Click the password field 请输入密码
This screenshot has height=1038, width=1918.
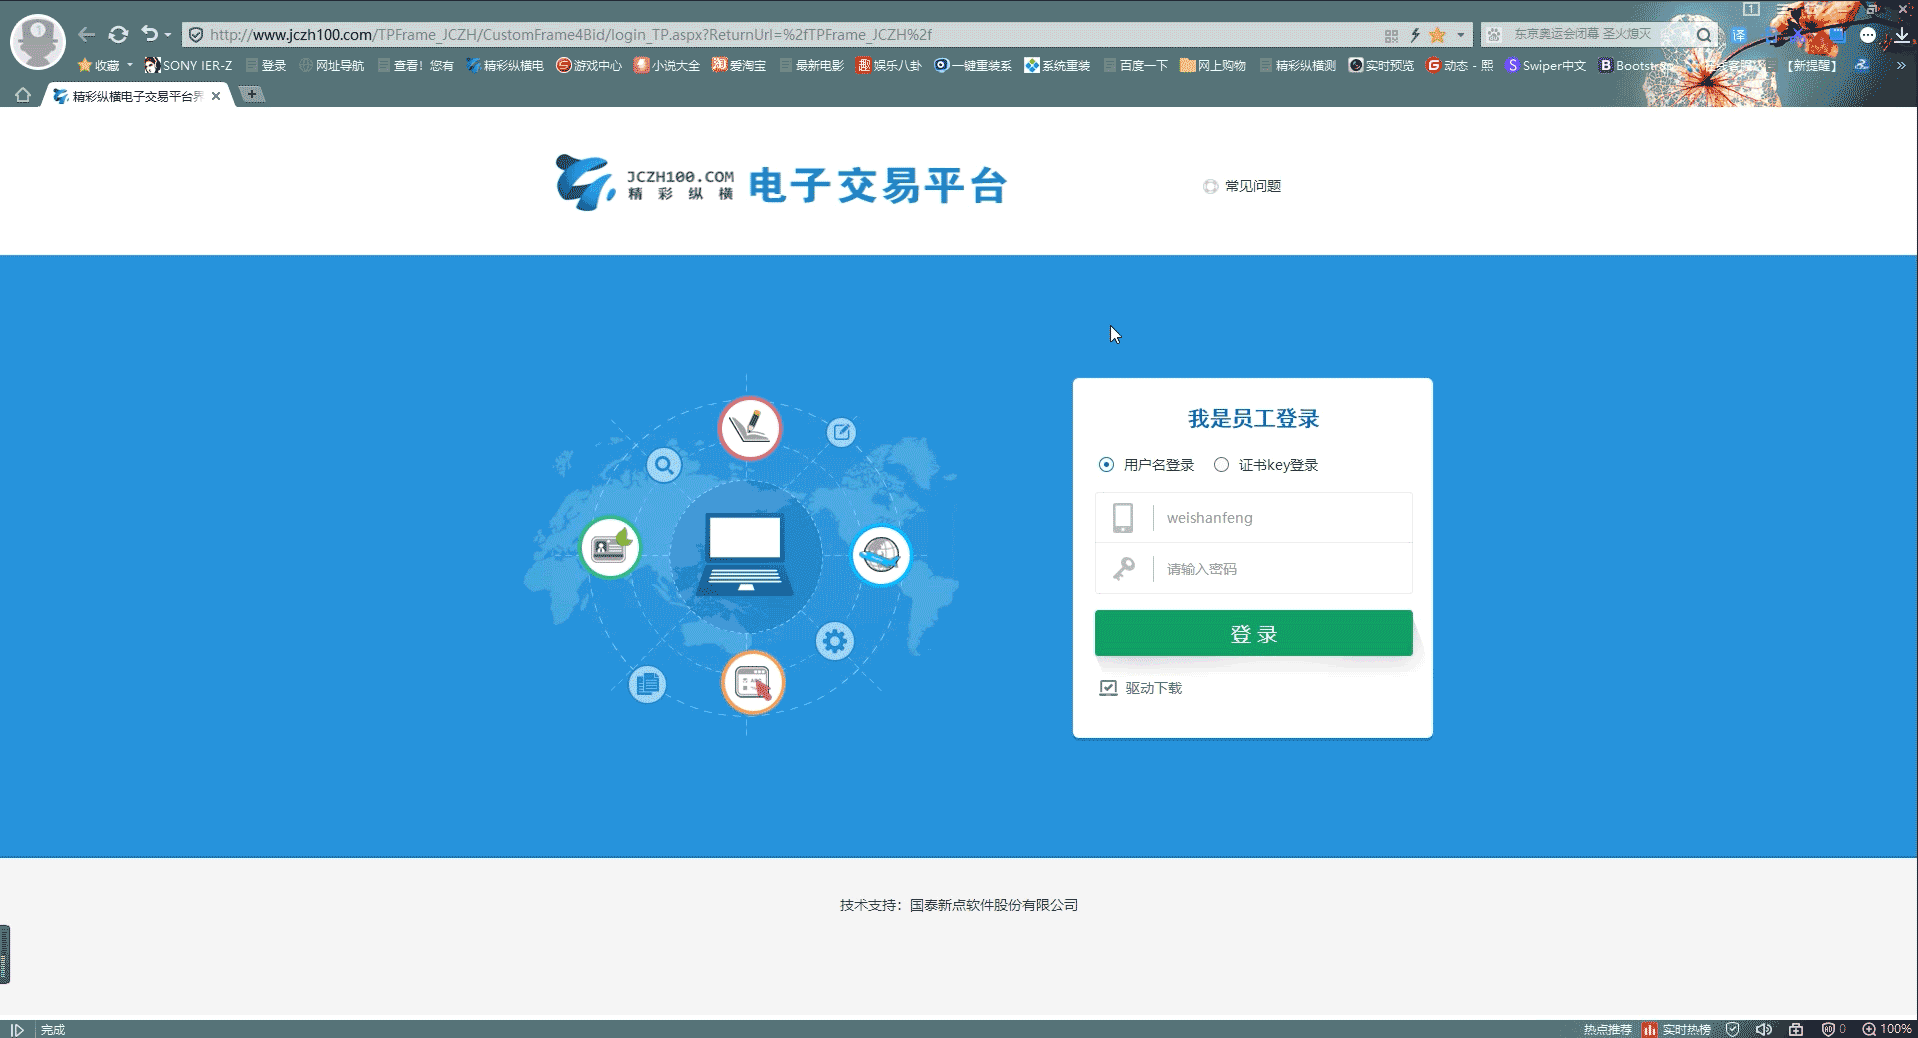pyautogui.click(x=1253, y=569)
